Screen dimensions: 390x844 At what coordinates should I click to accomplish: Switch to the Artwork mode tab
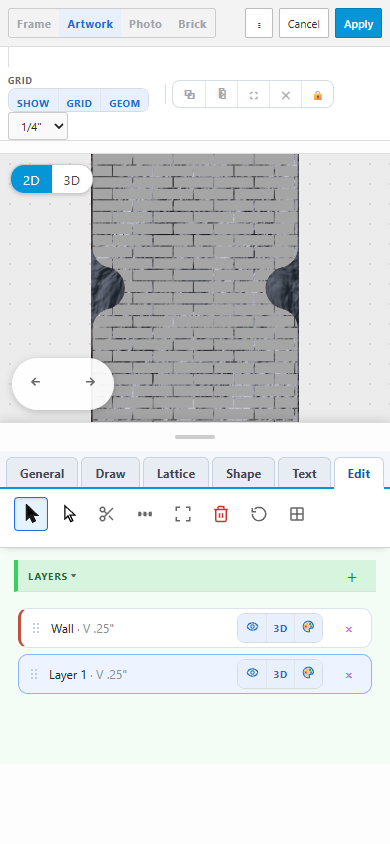point(90,24)
